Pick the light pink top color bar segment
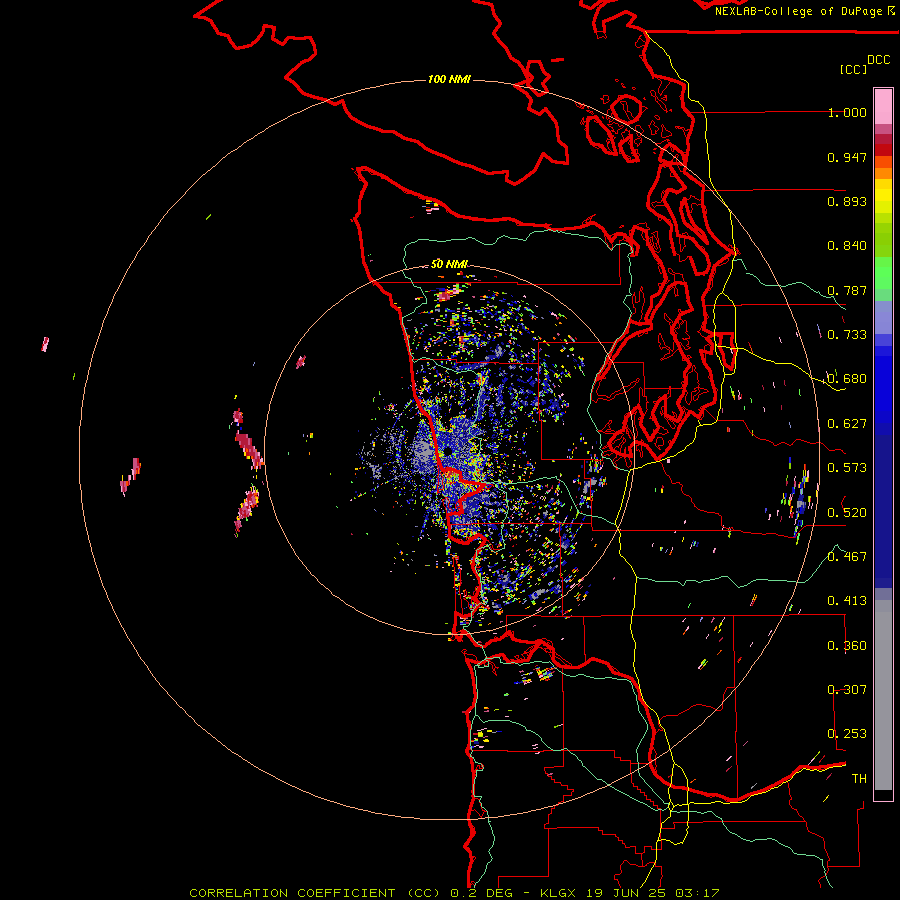The height and width of the screenshot is (900, 900). pos(883,107)
